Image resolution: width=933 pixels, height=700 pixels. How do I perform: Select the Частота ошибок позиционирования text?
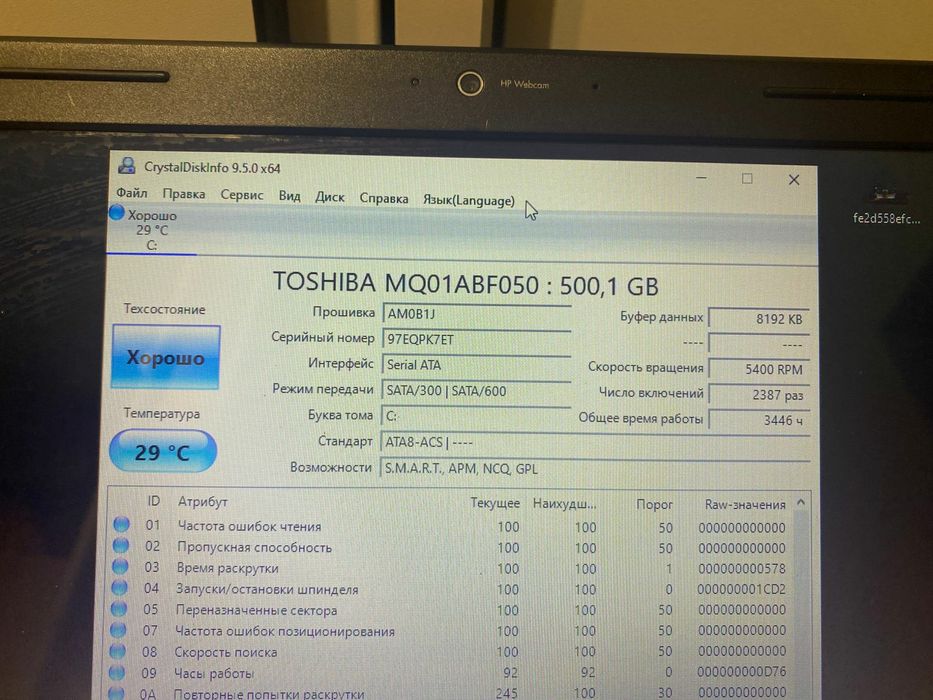pyautogui.click(x=284, y=632)
